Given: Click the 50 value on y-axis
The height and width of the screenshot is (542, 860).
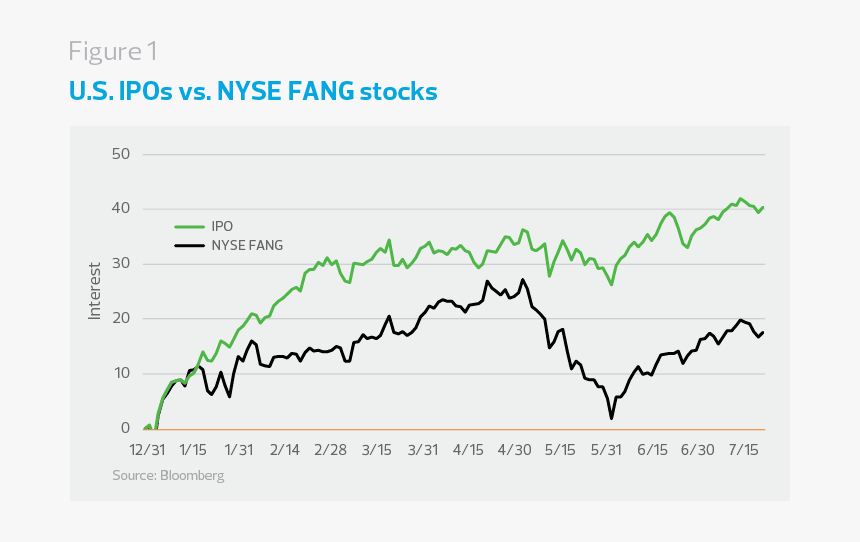Looking at the screenshot, I should pos(122,154).
